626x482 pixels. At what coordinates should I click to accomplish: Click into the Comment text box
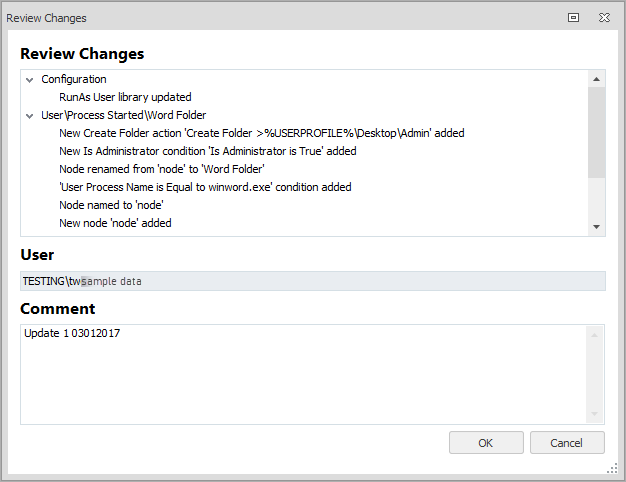coord(300,372)
